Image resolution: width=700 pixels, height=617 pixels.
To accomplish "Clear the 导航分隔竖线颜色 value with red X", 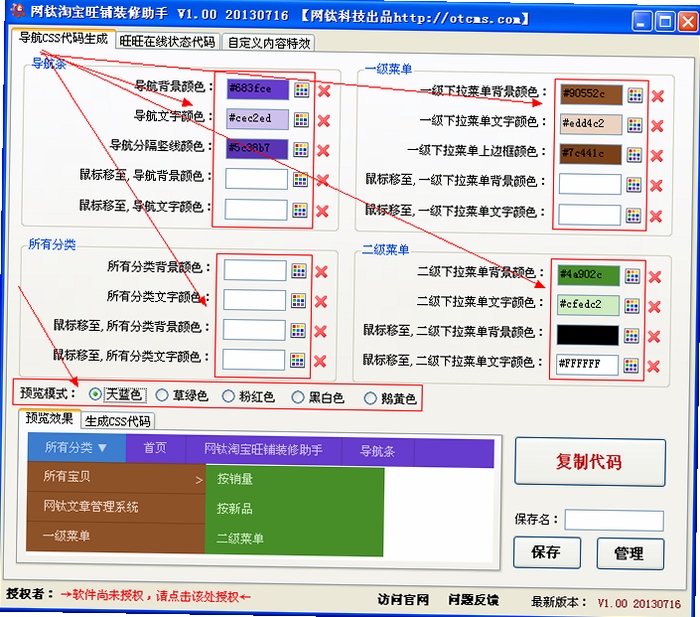I will (323, 150).
